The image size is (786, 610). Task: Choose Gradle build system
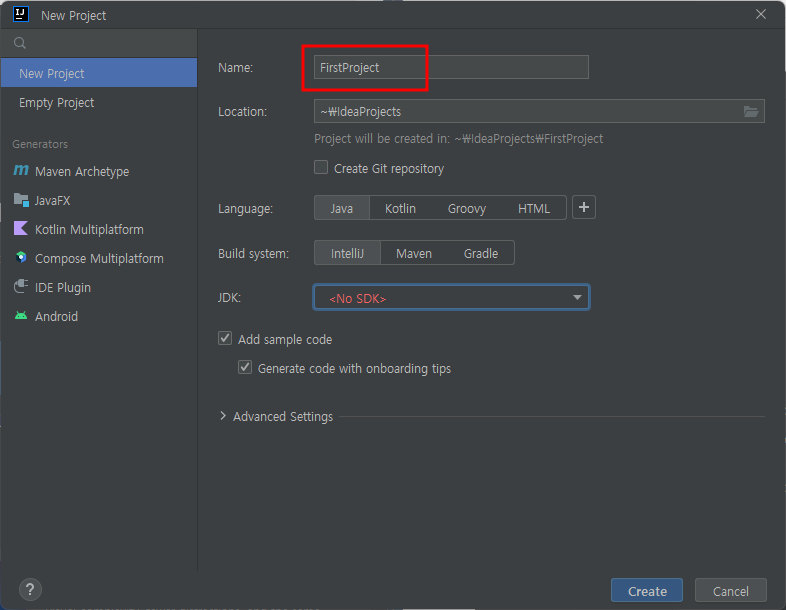click(x=481, y=253)
